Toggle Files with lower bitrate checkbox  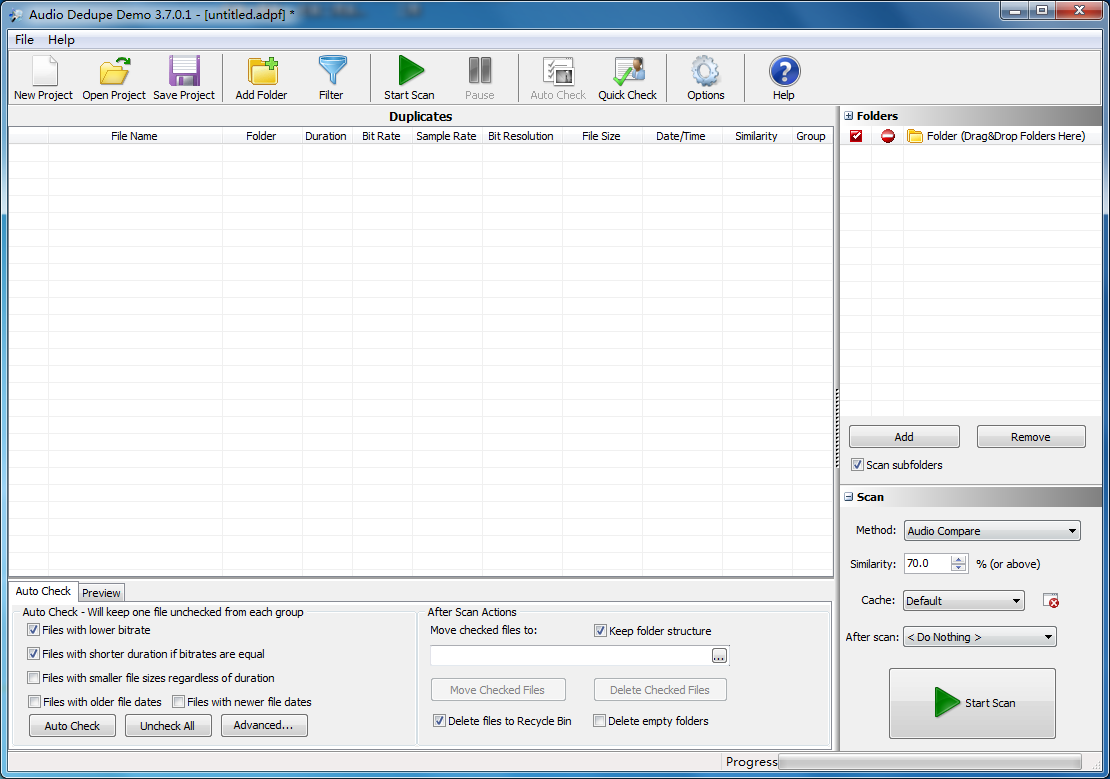point(33,630)
